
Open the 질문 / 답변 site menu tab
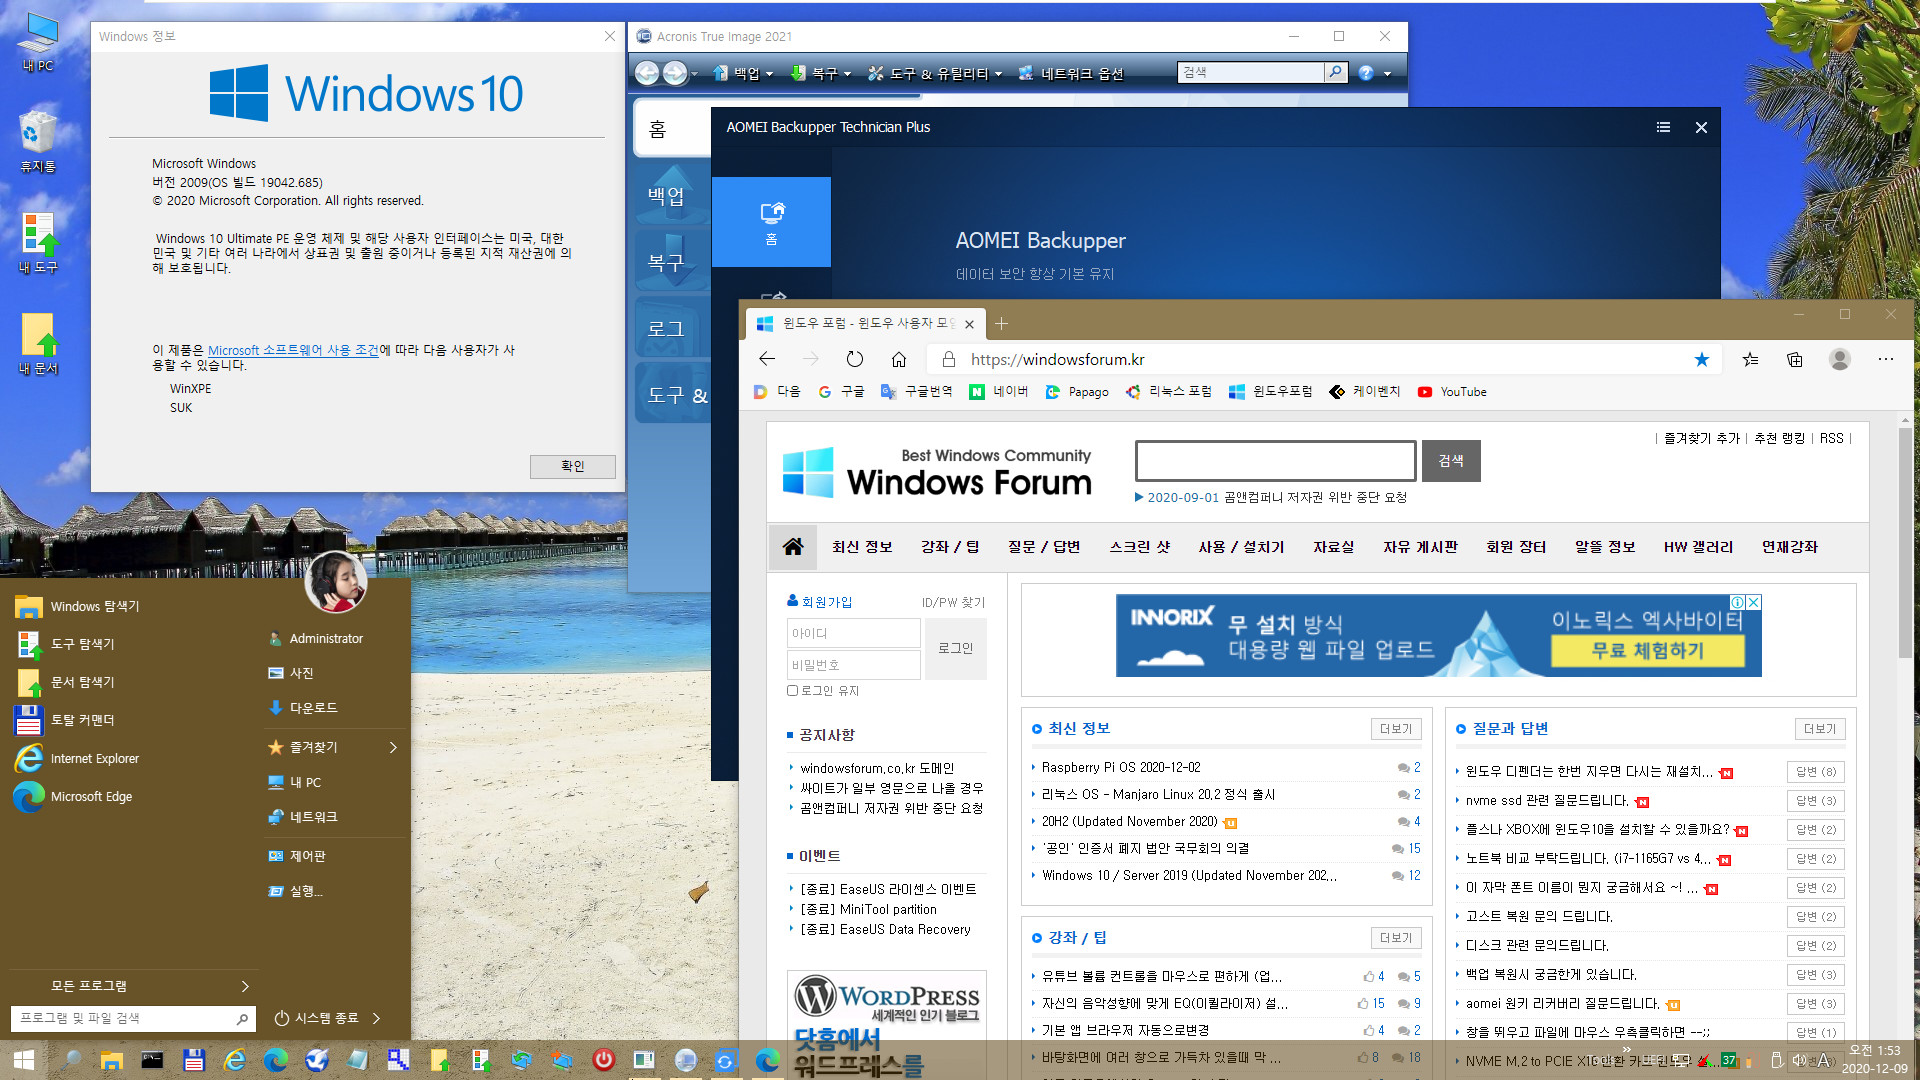tap(1044, 547)
